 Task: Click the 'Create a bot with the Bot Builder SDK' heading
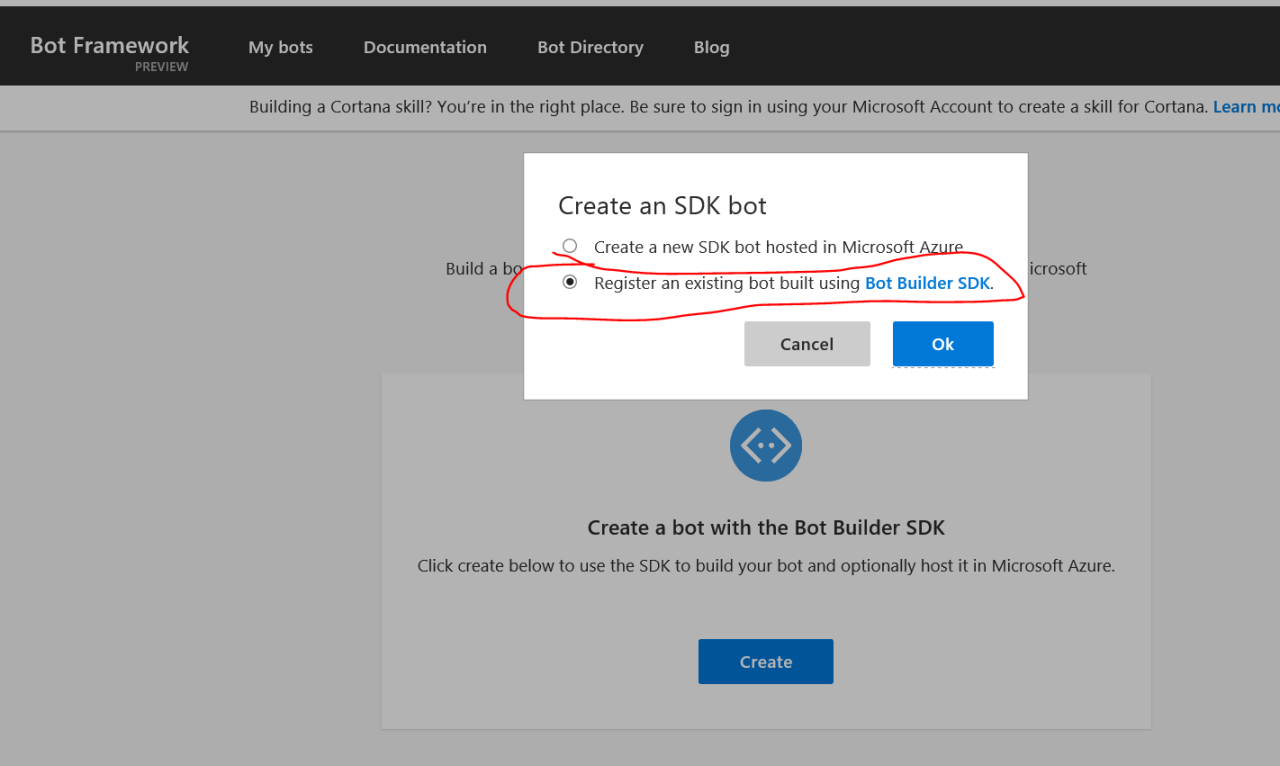pos(766,527)
